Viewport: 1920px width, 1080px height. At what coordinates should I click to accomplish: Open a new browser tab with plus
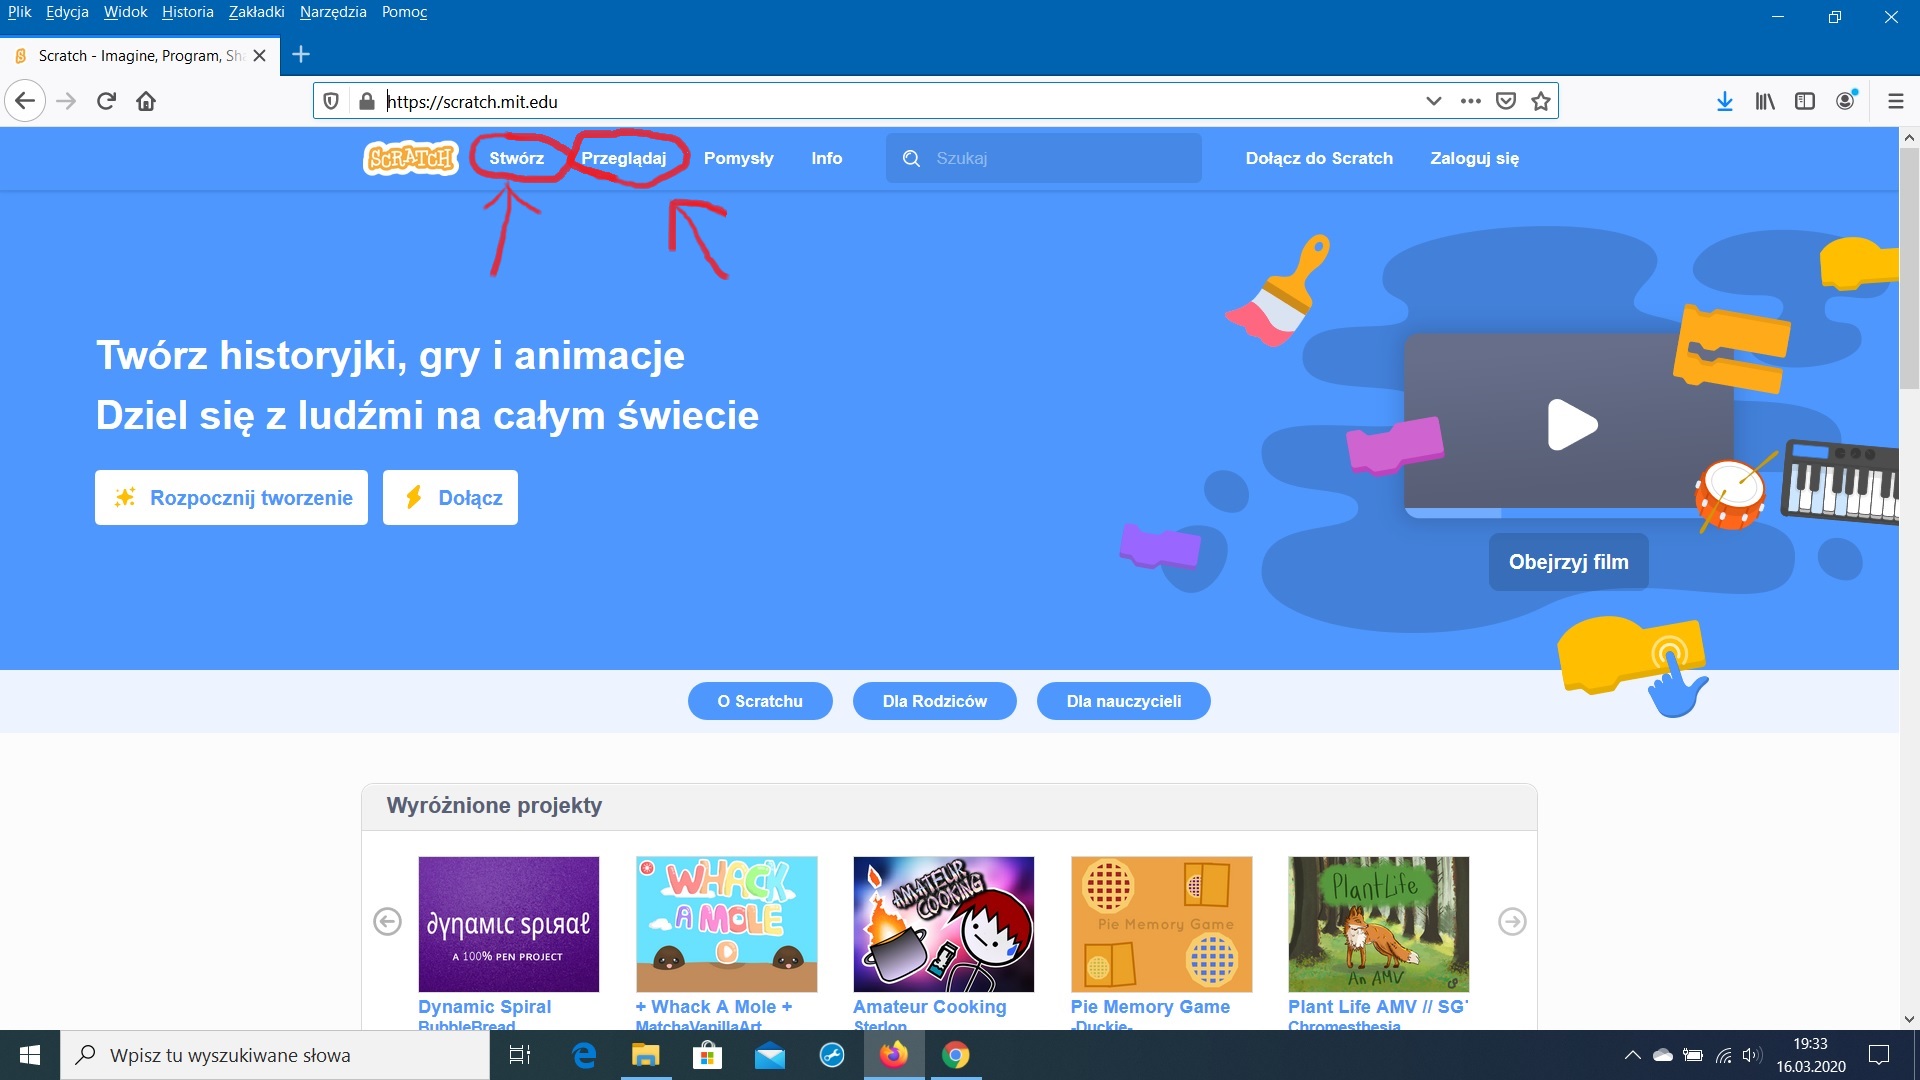[x=301, y=54]
